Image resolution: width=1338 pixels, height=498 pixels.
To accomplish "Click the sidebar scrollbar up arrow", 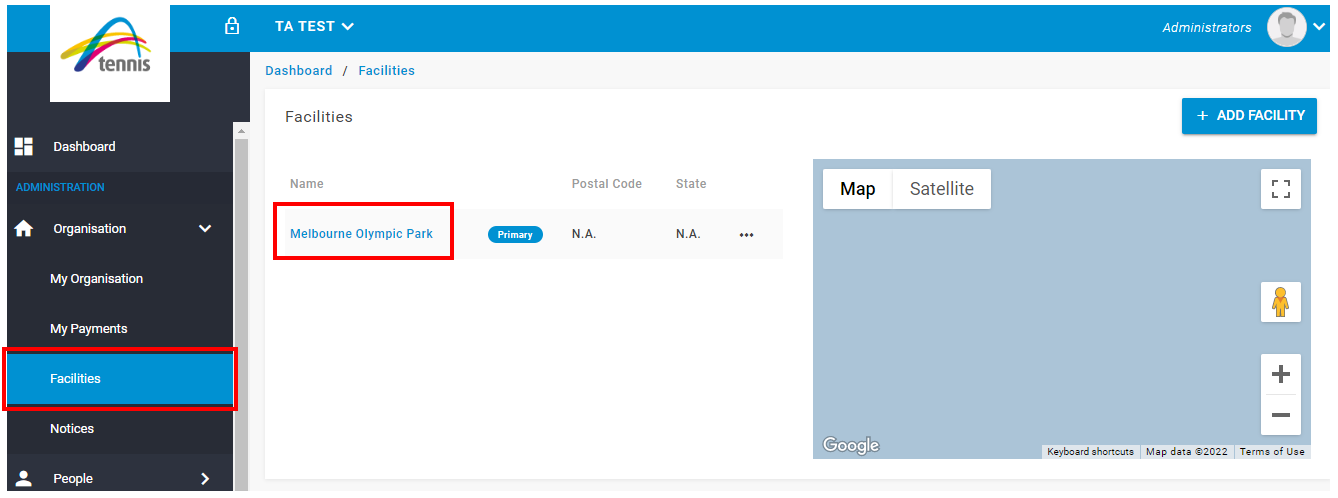I will (x=240, y=130).
